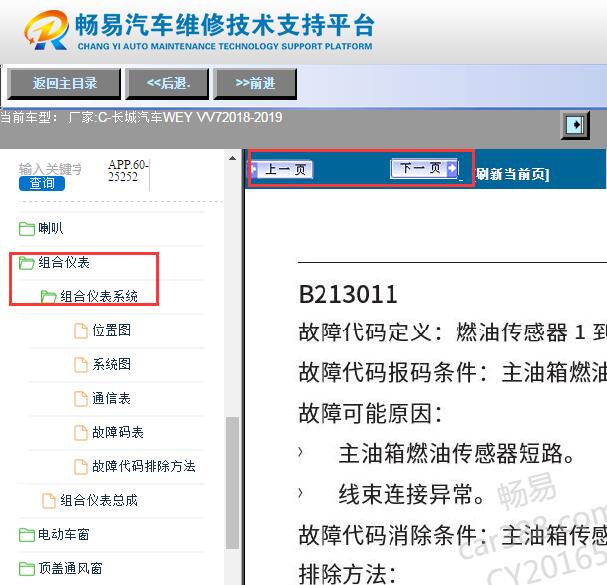Go forward with the >>前进 button
This screenshot has width=607, height=585.
click(x=255, y=84)
